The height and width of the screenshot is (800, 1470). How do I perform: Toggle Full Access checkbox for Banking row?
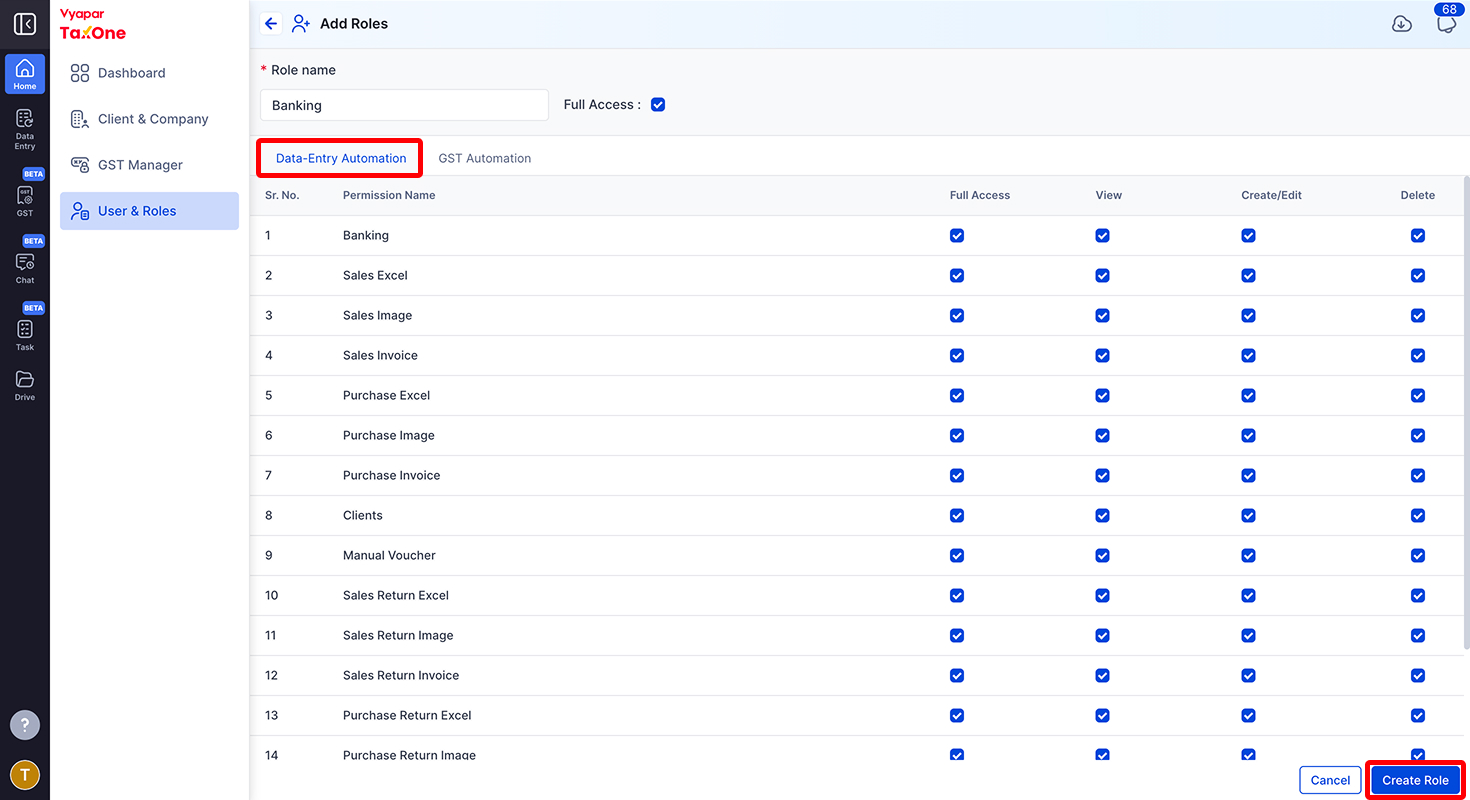(957, 235)
